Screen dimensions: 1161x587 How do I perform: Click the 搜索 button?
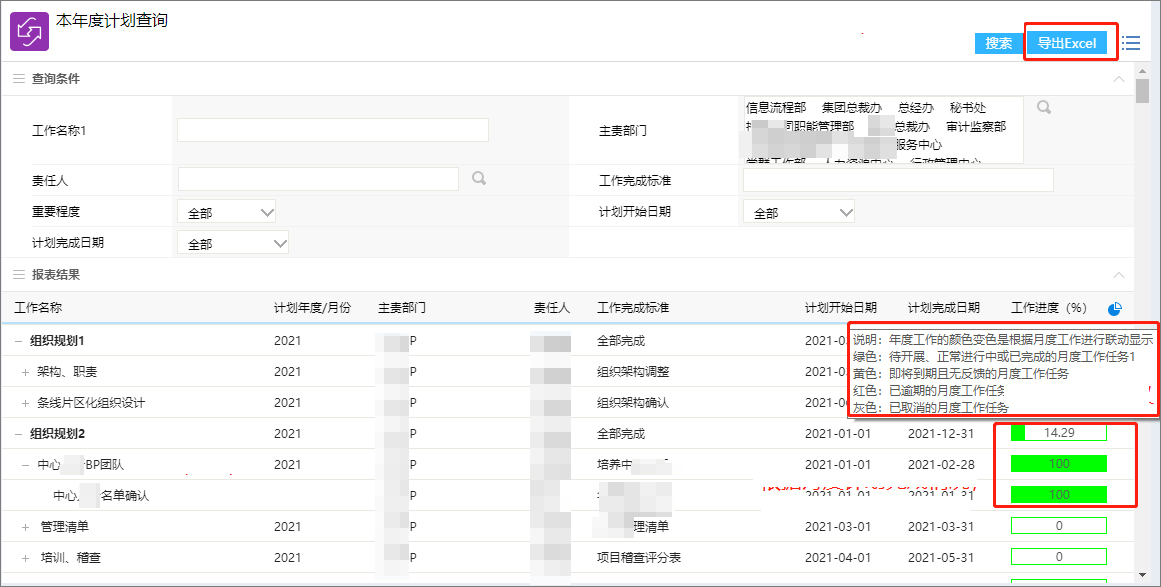(997, 43)
